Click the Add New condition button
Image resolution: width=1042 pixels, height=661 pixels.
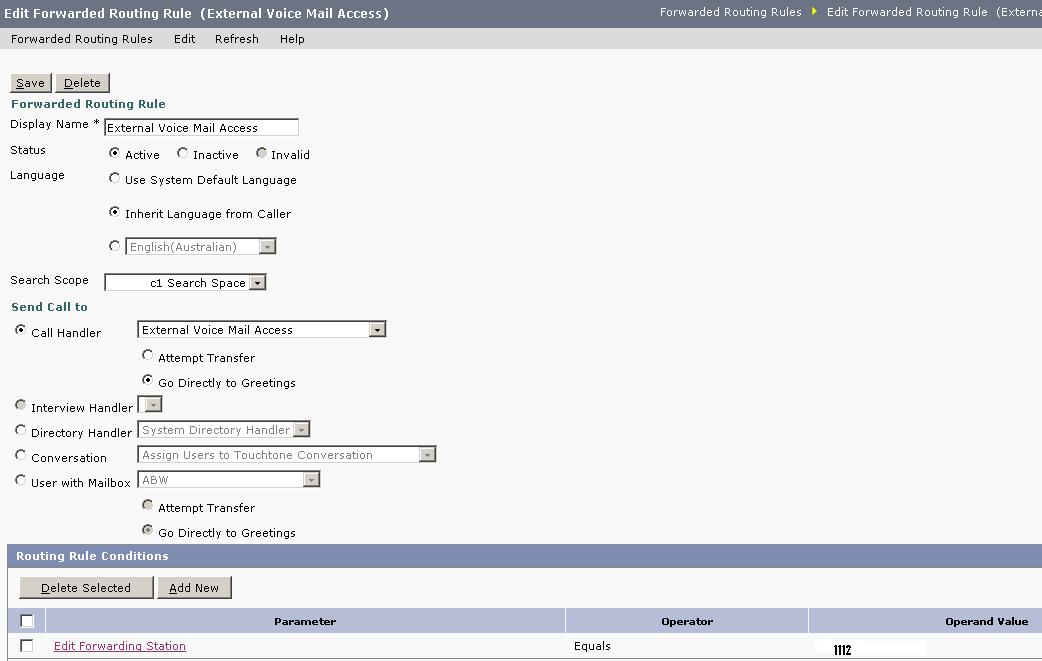194,588
